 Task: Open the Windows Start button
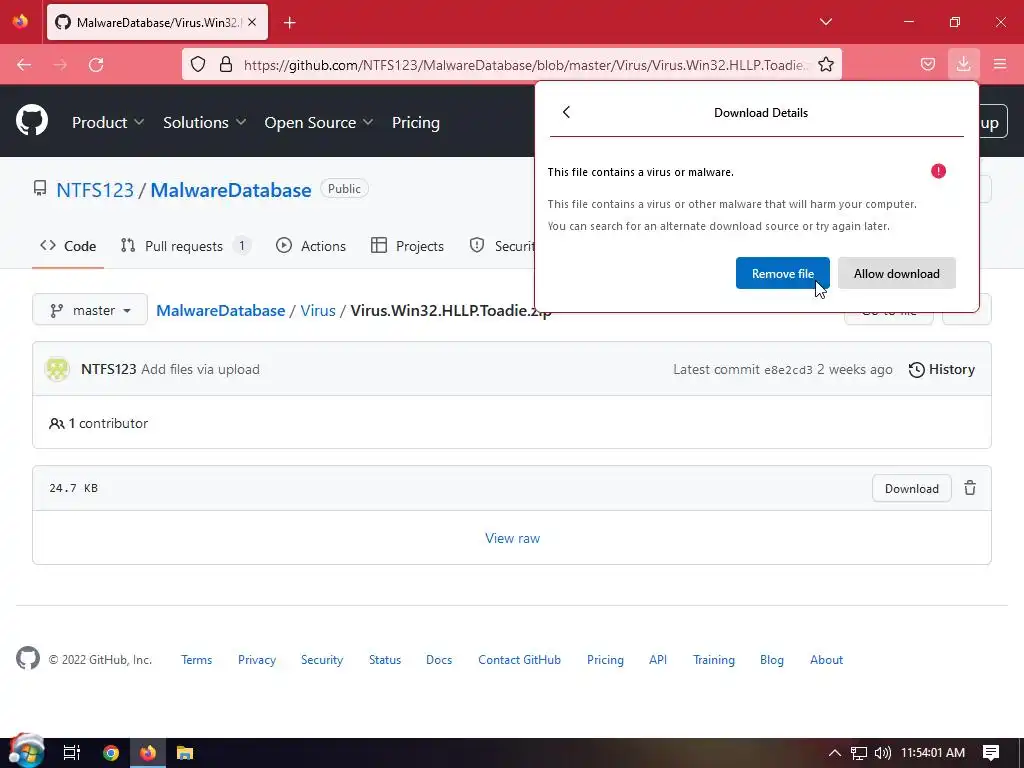click(26, 752)
